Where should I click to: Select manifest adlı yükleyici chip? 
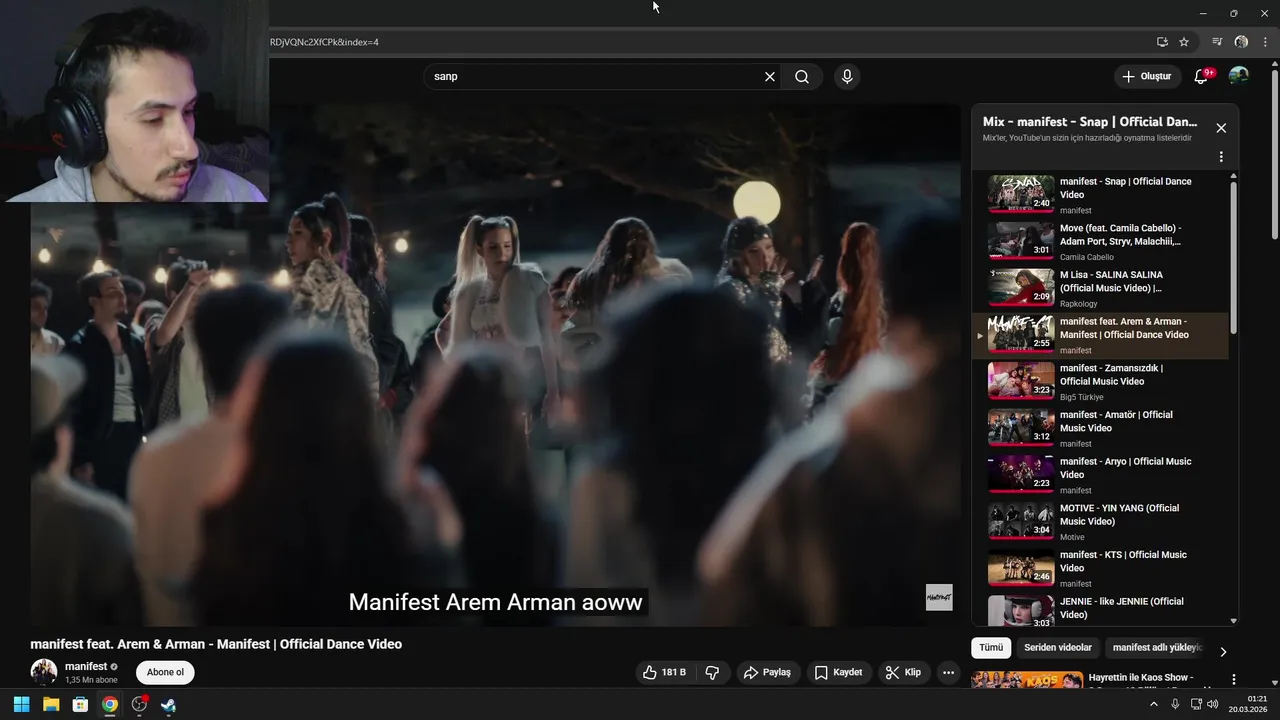(1157, 648)
